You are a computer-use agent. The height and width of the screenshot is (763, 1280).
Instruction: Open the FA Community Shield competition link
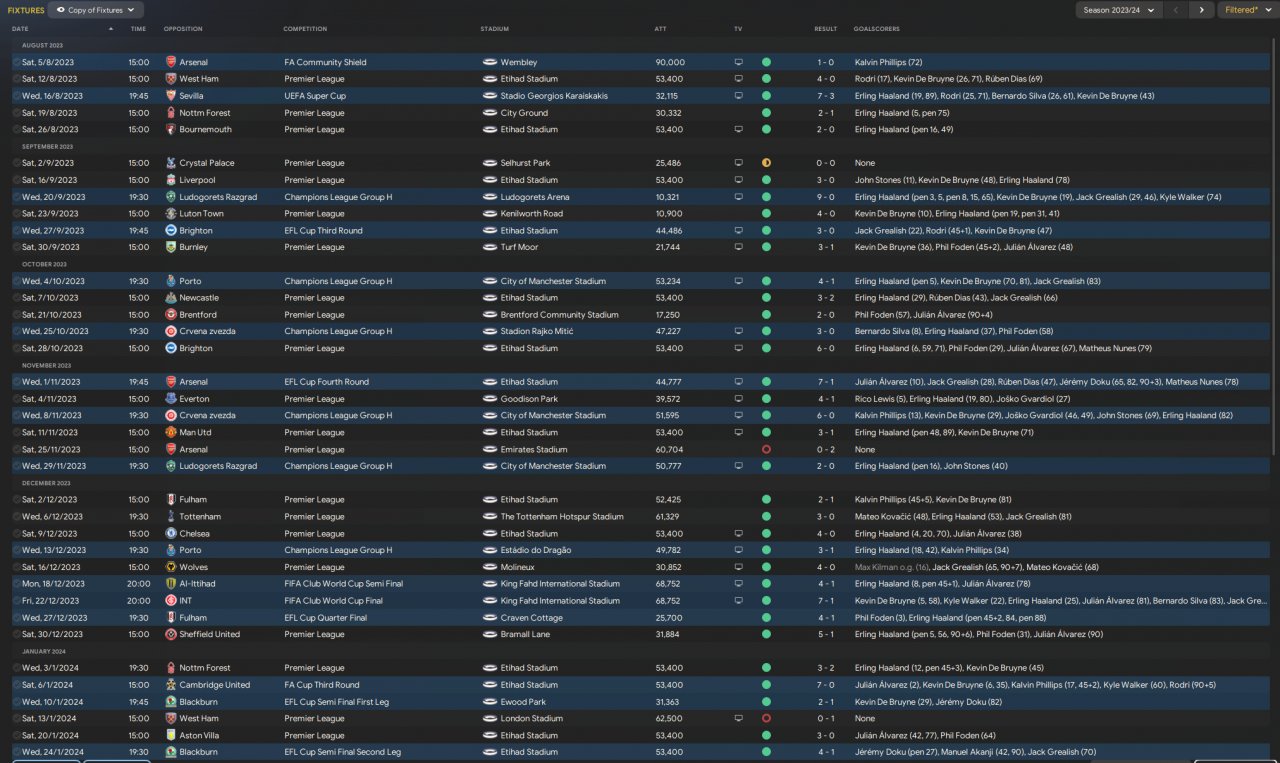pos(325,62)
